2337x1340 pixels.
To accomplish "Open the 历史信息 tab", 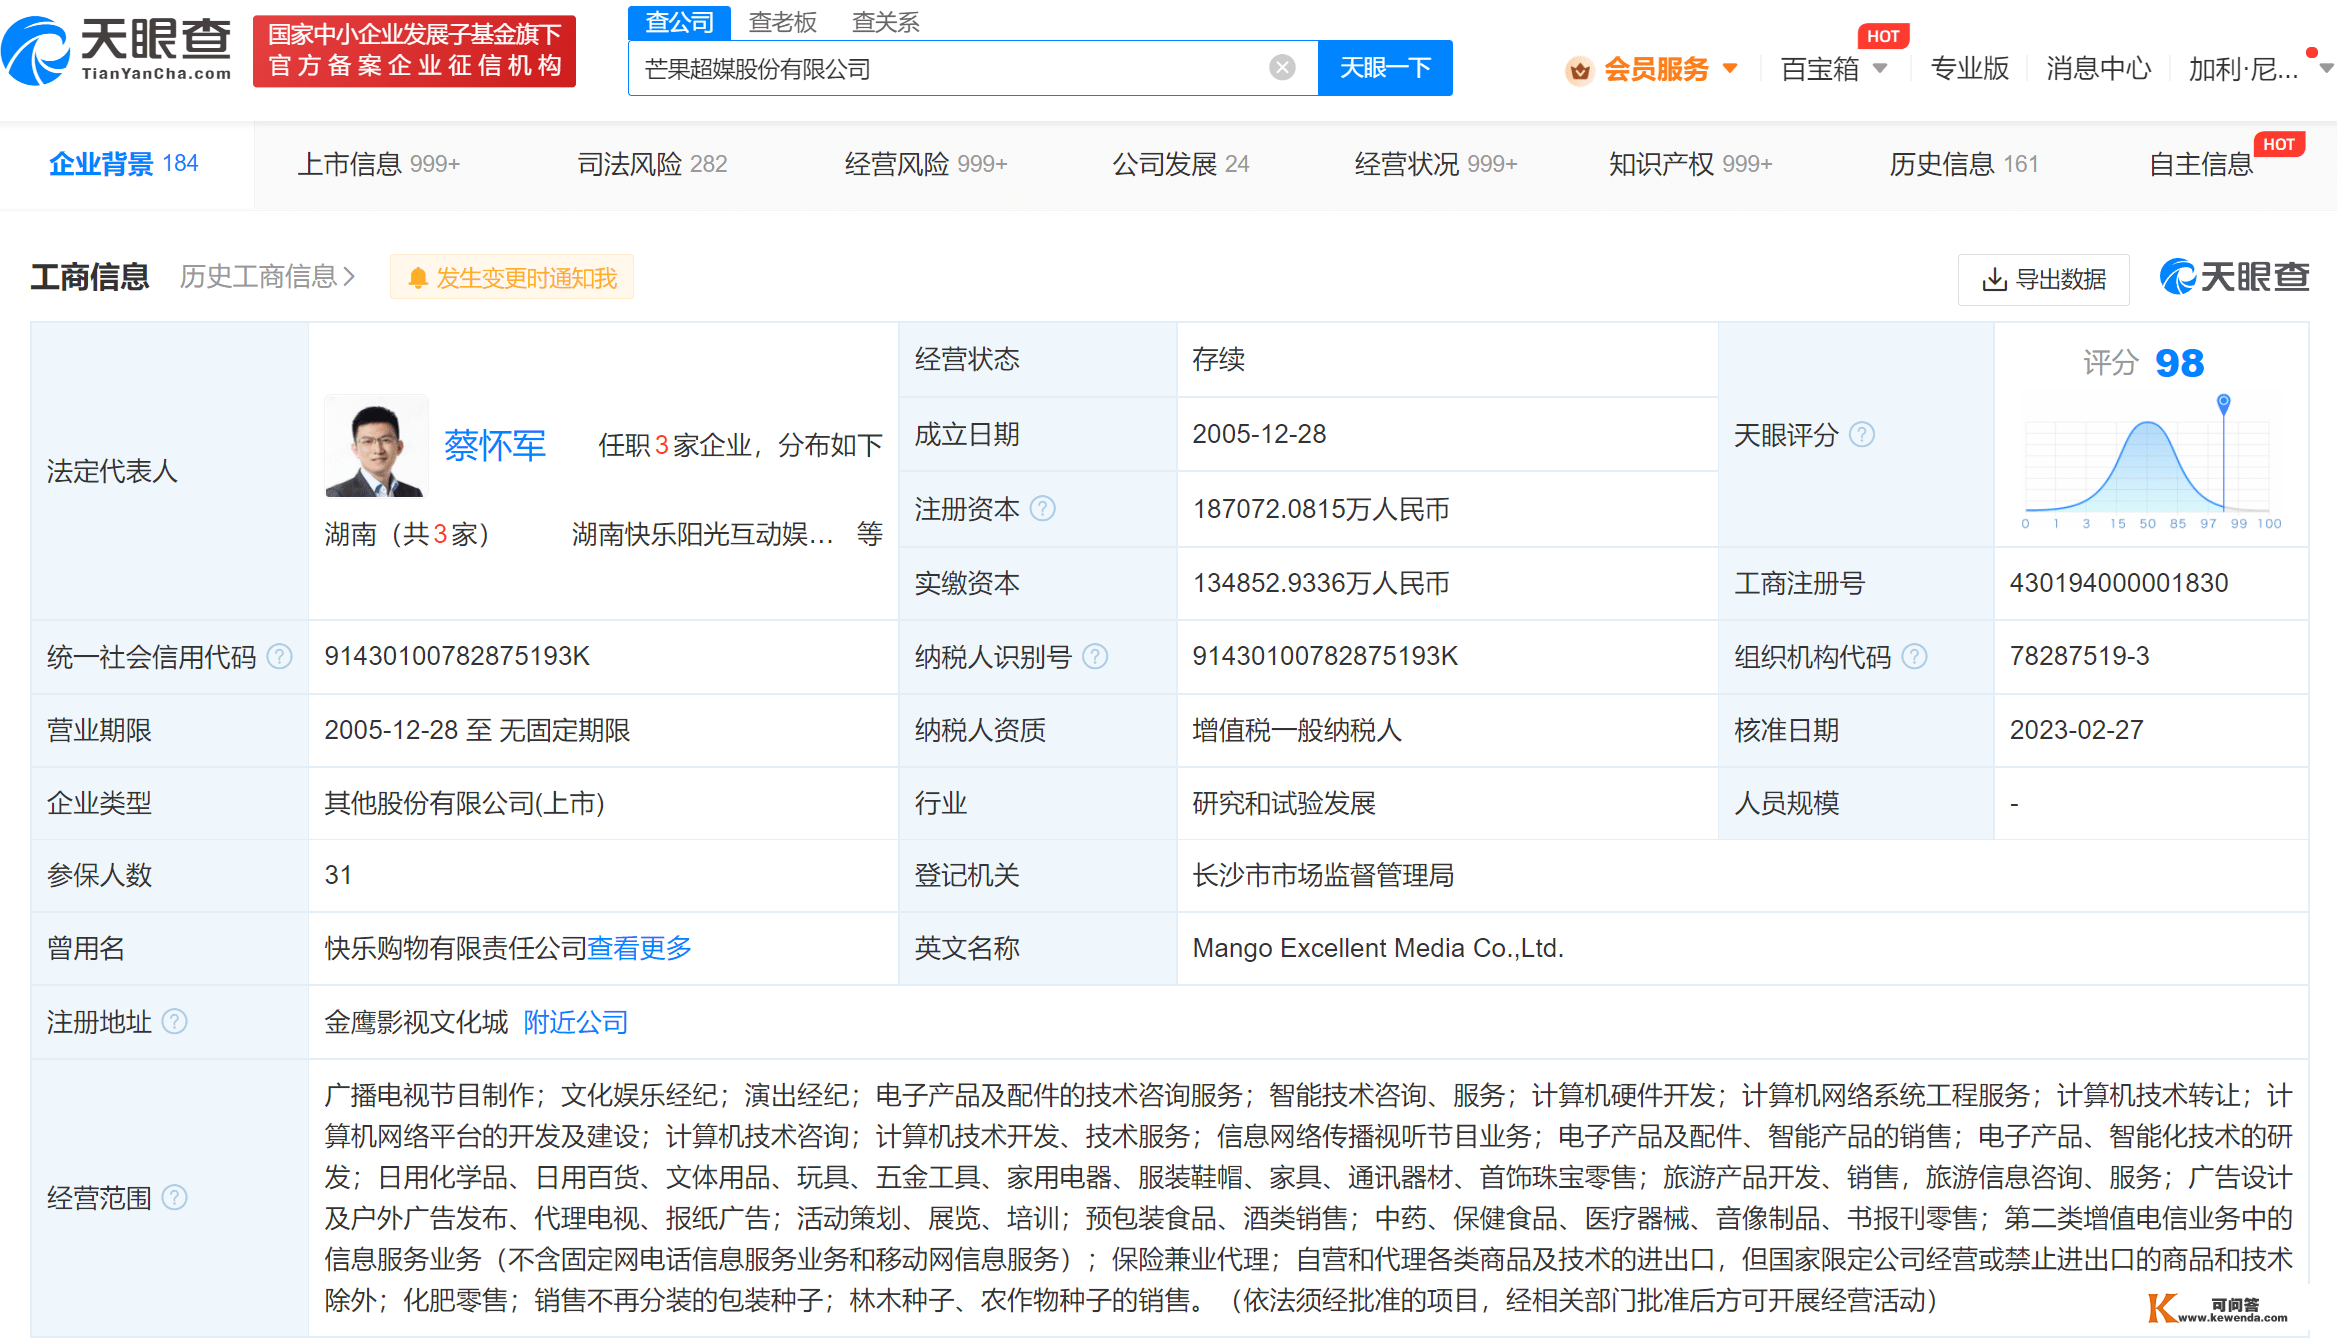I will pos(1964,164).
